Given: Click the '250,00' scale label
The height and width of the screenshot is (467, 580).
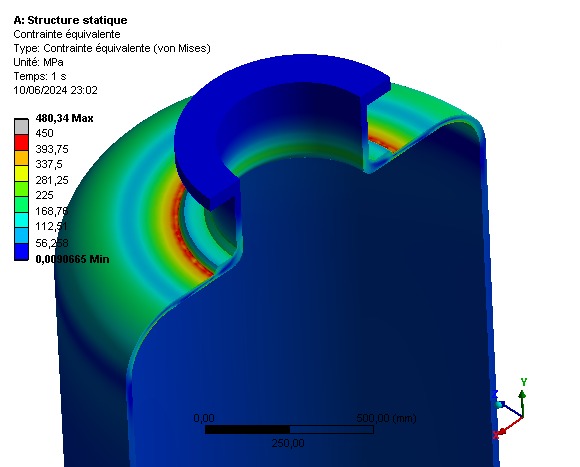Looking at the screenshot, I should coord(288,443).
